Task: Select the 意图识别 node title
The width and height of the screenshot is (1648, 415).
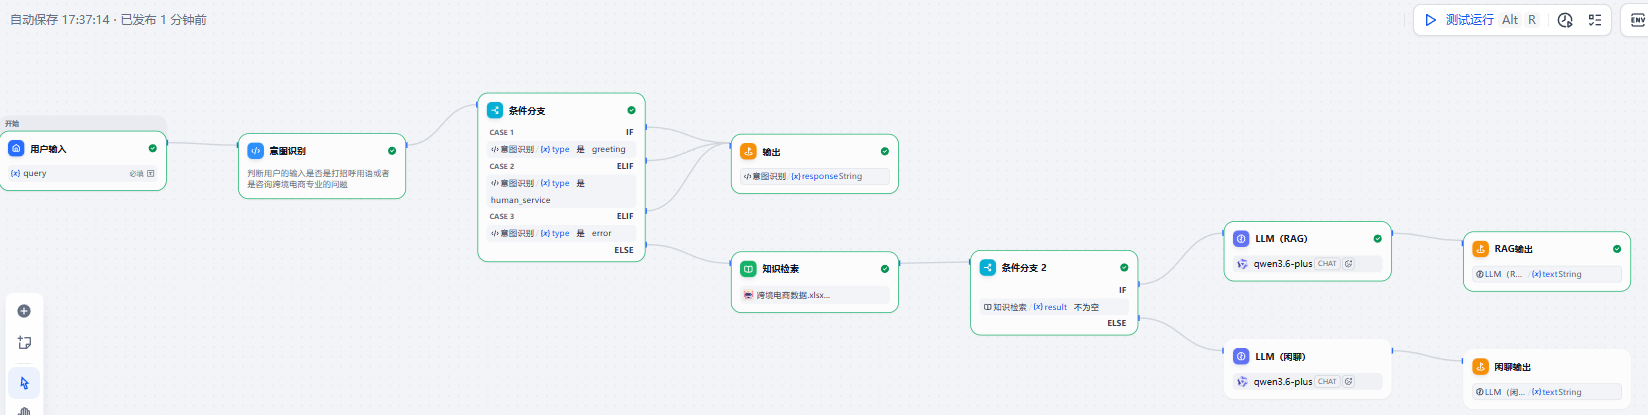Action: pyautogui.click(x=287, y=151)
